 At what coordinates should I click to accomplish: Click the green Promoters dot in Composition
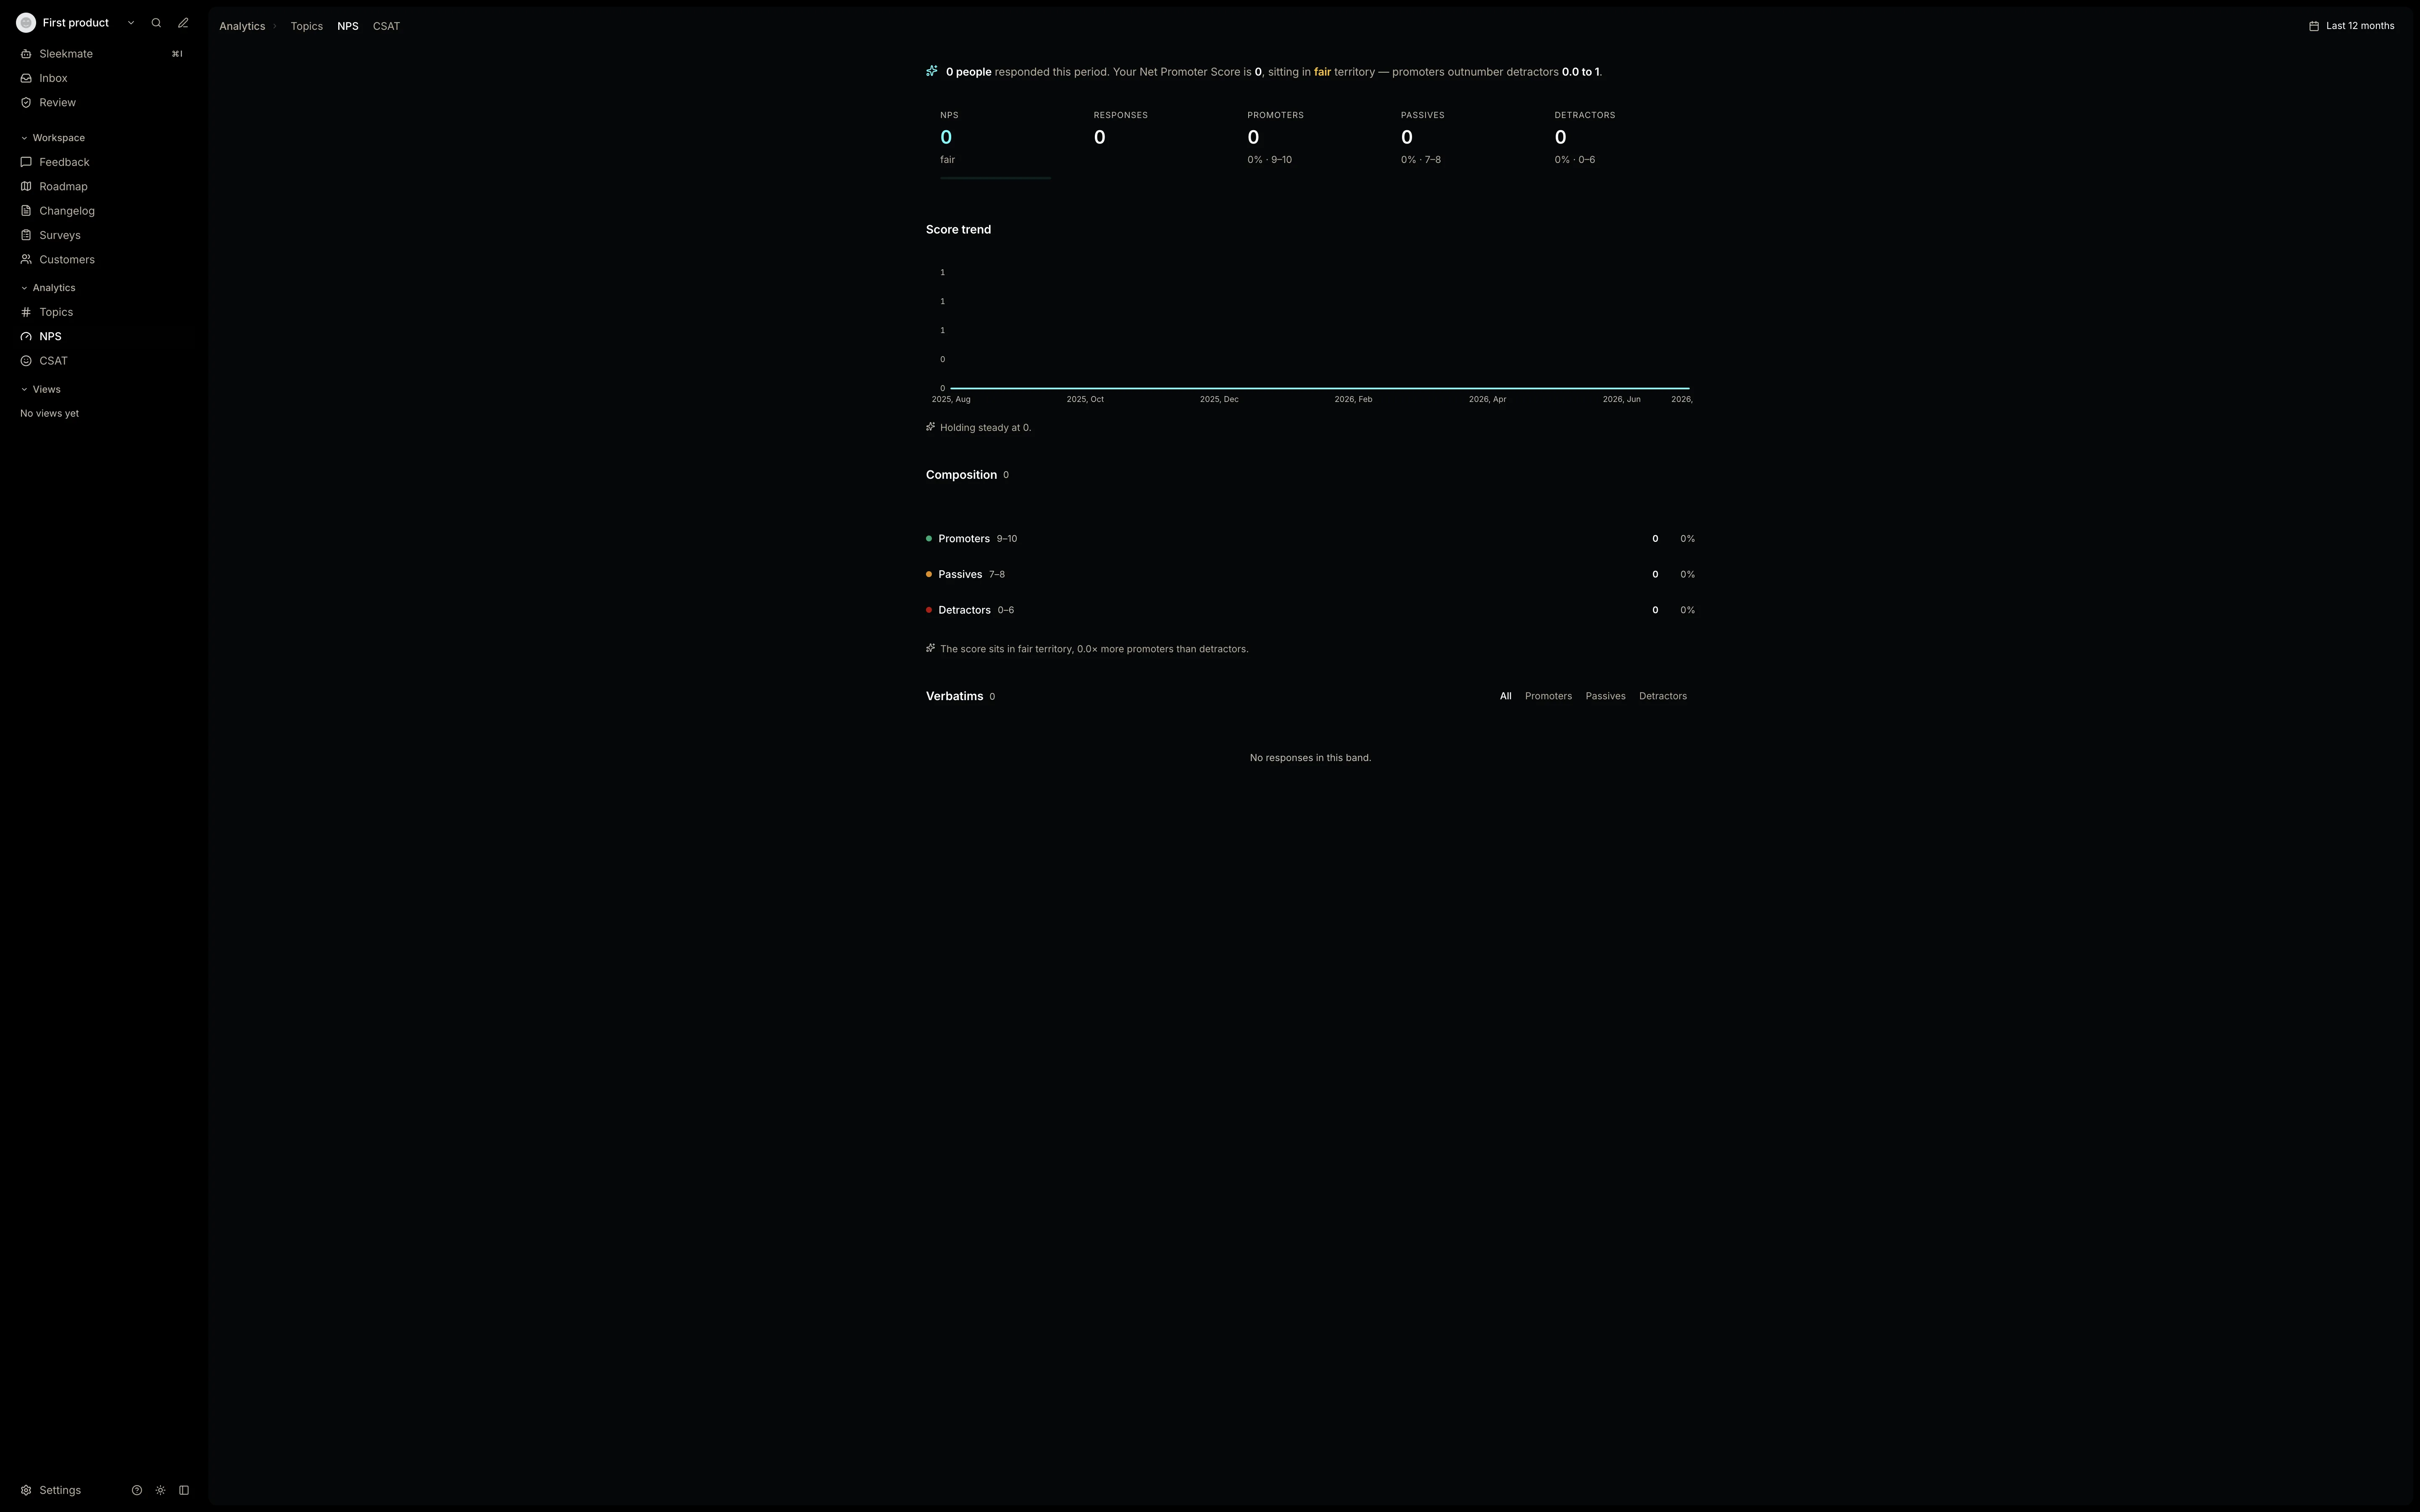click(929, 539)
